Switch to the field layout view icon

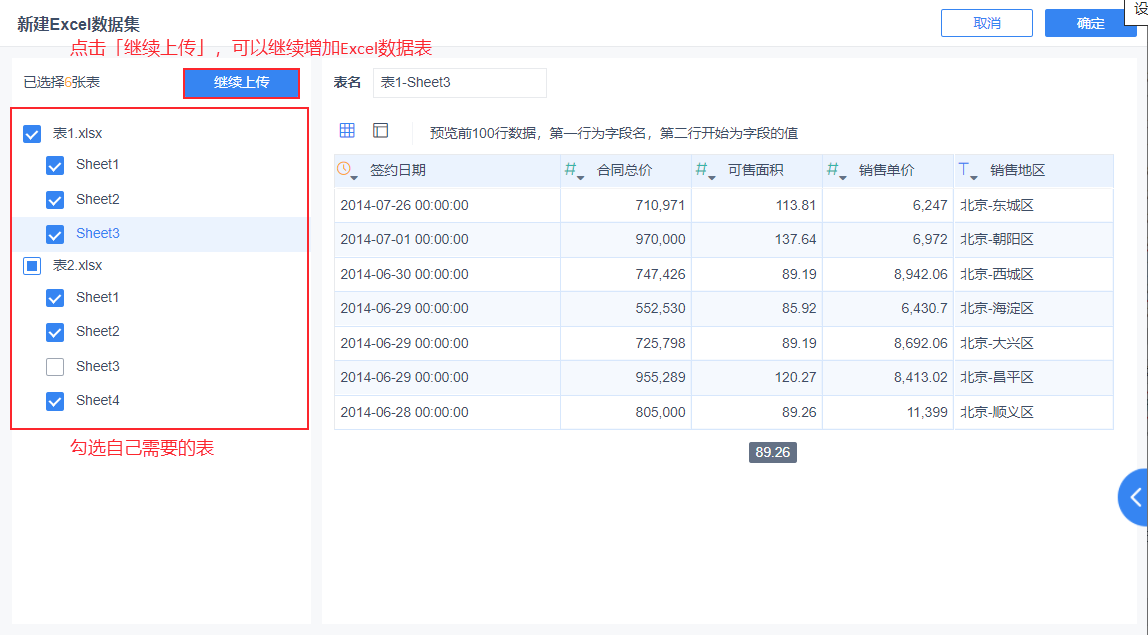(x=380, y=130)
